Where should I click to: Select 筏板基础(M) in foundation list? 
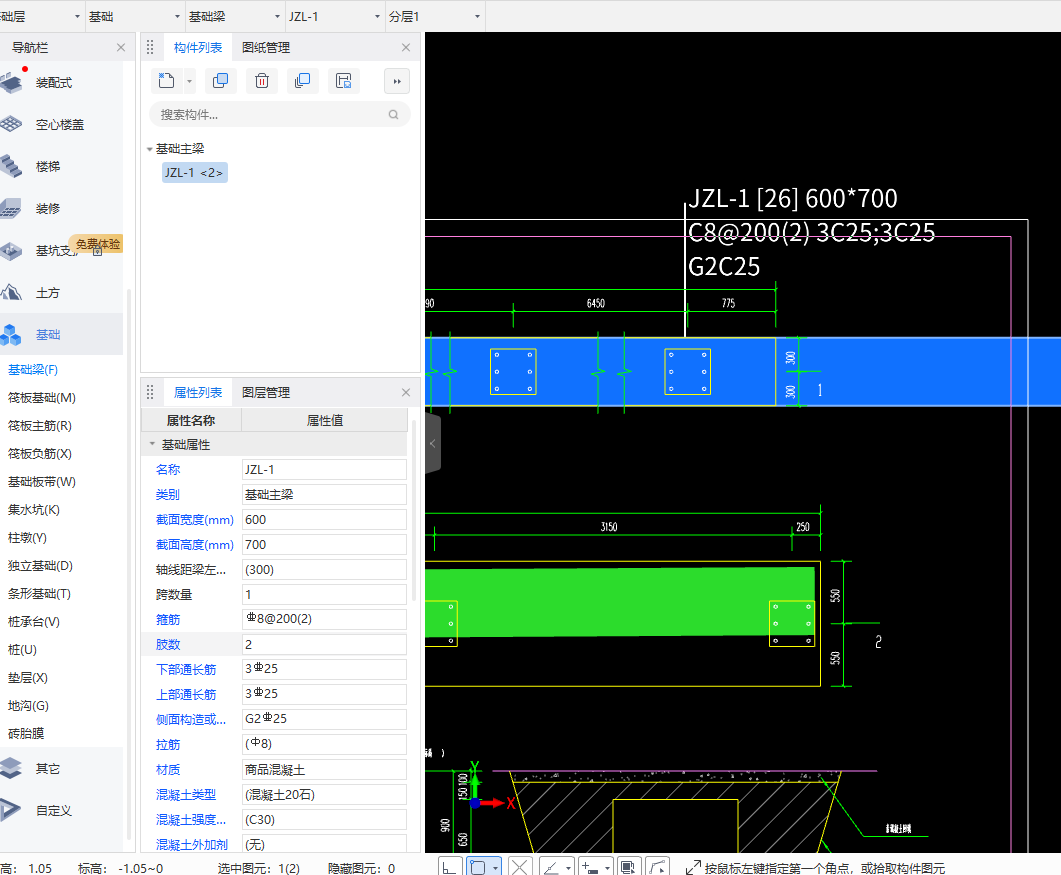(x=41, y=398)
